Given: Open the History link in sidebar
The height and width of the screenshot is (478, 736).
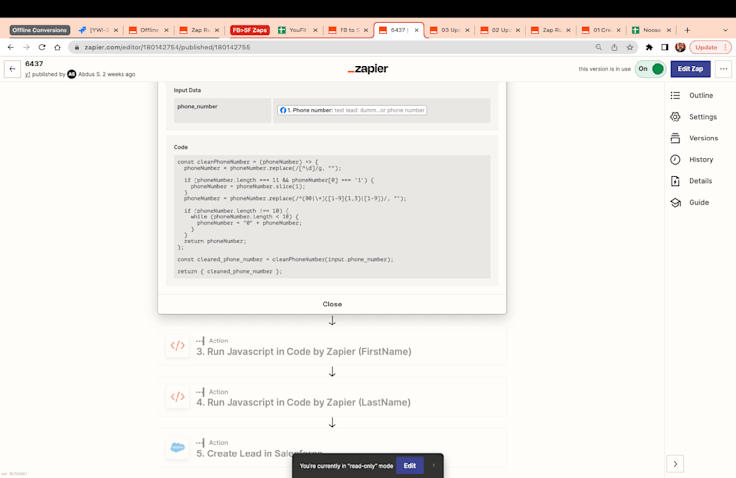Looking at the screenshot, I should (x=701, y=160).
